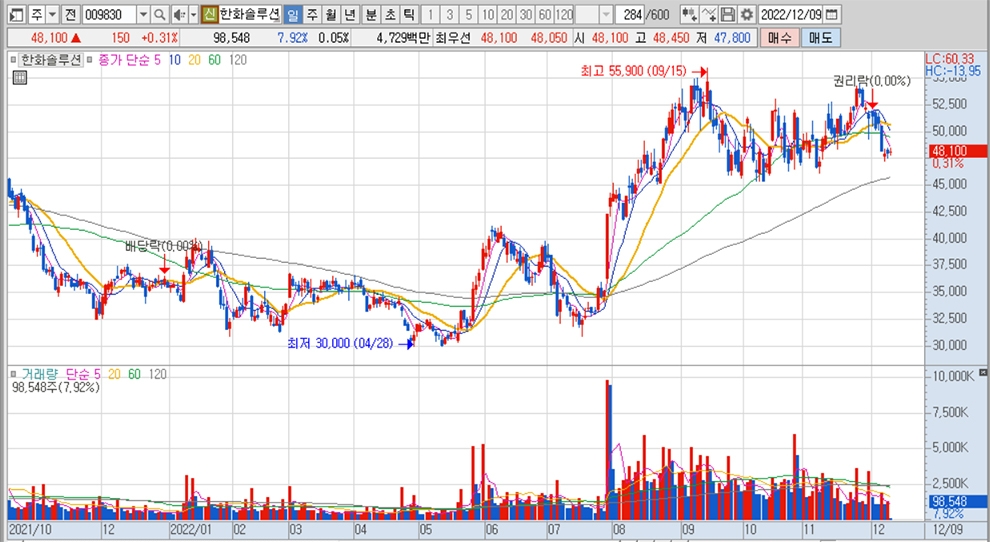
Task: Click the 최고 55,900 (09/15) high marker
Action: click(x=633, y=71)
